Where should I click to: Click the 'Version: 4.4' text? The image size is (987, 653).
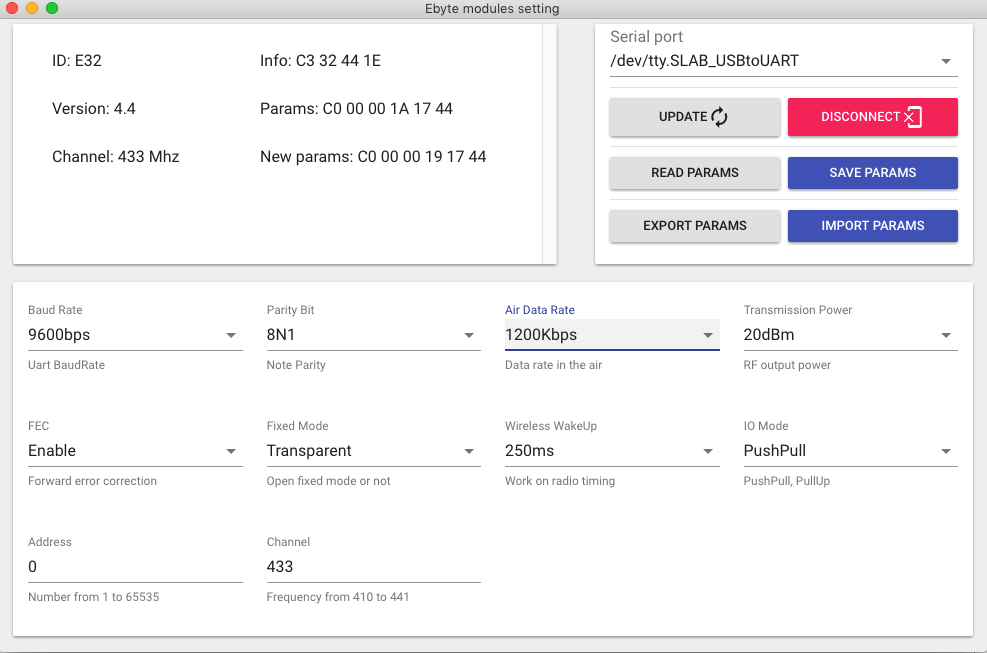coord(94,109)
